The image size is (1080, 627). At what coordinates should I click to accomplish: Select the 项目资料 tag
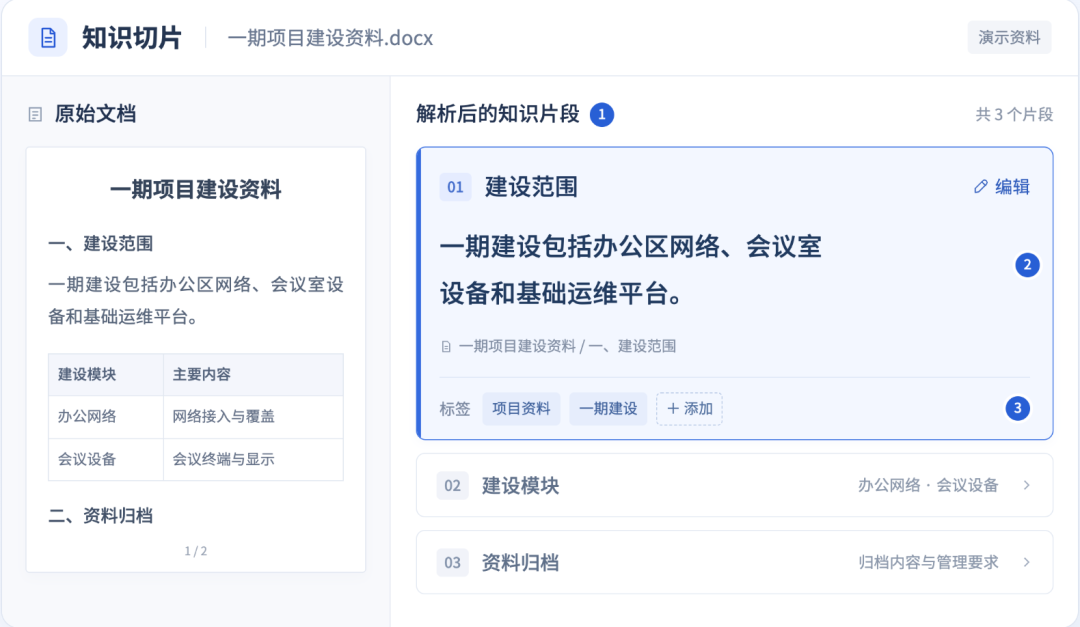click(521, 409)
